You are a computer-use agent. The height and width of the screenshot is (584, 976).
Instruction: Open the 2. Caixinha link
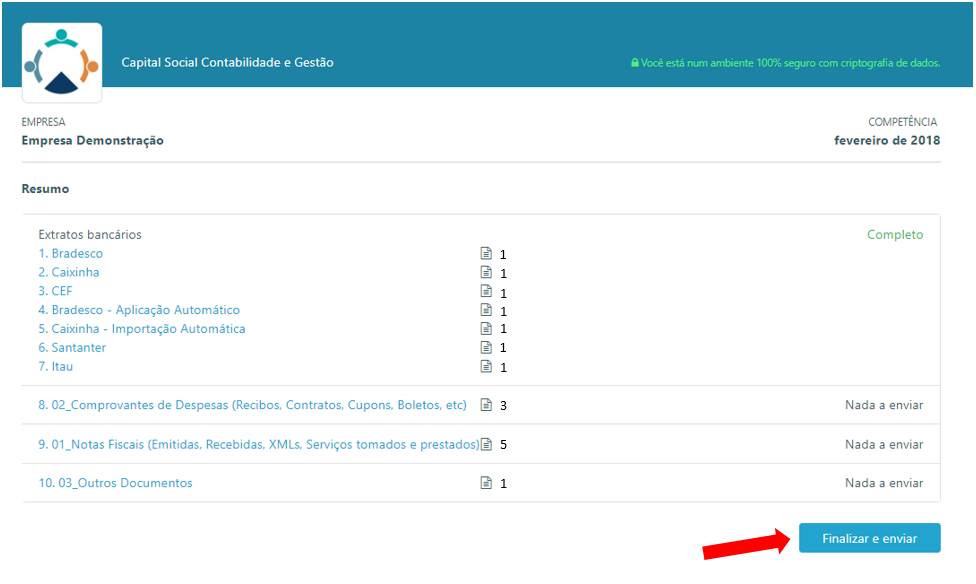pyautogui.click(x=68, y=272)
